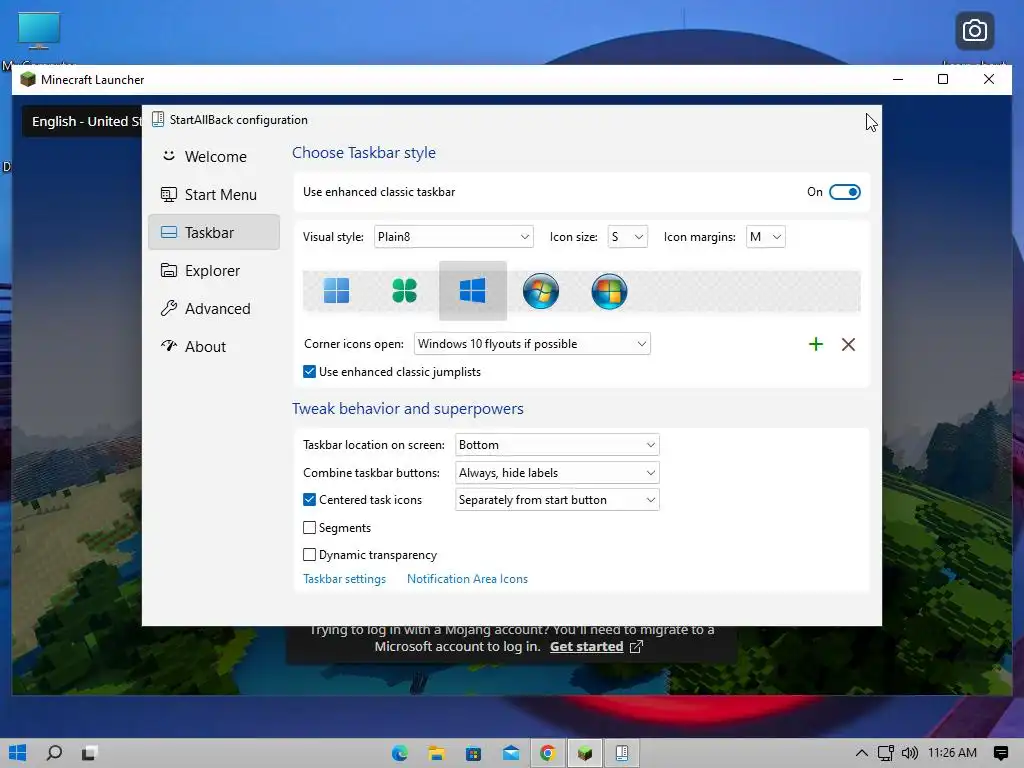This screenshot has height=768, width=1024.
Task: Click the StartAllBack configuration title icon
Action: pyautogui.click(x=157, y=120)
